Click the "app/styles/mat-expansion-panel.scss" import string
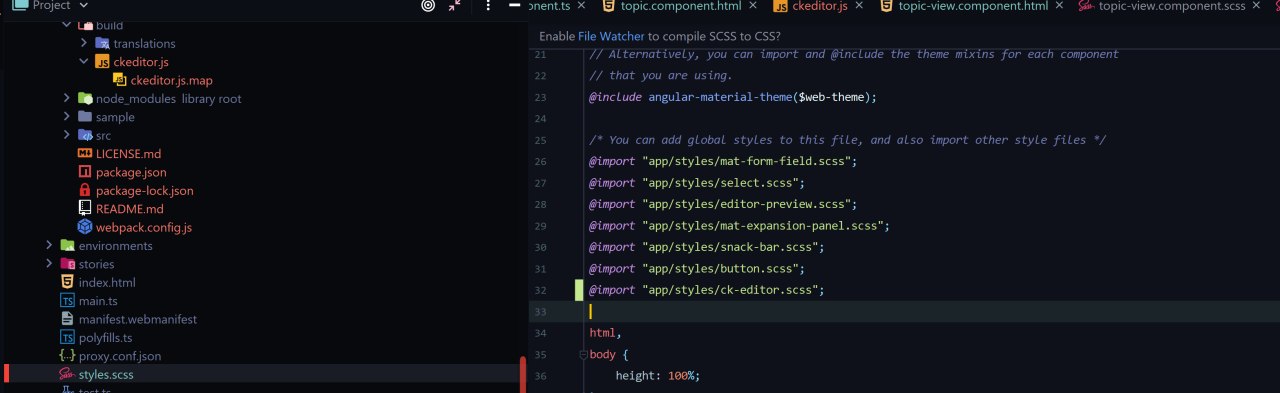 [x=763, y=226]
